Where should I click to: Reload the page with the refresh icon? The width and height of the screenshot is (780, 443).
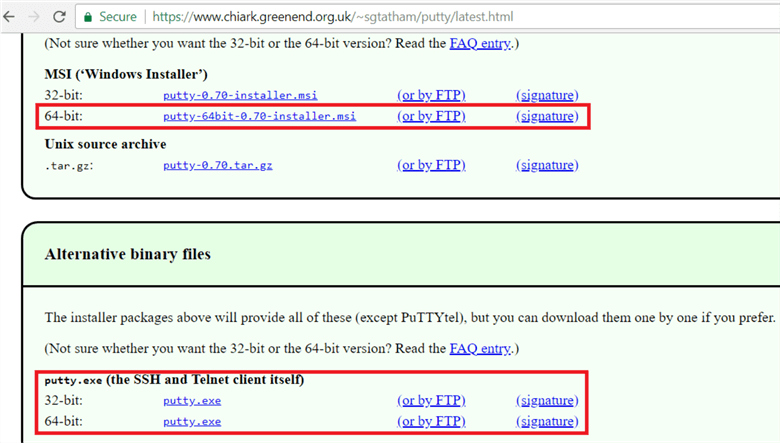pyautogui.click(x=59, y=17)
